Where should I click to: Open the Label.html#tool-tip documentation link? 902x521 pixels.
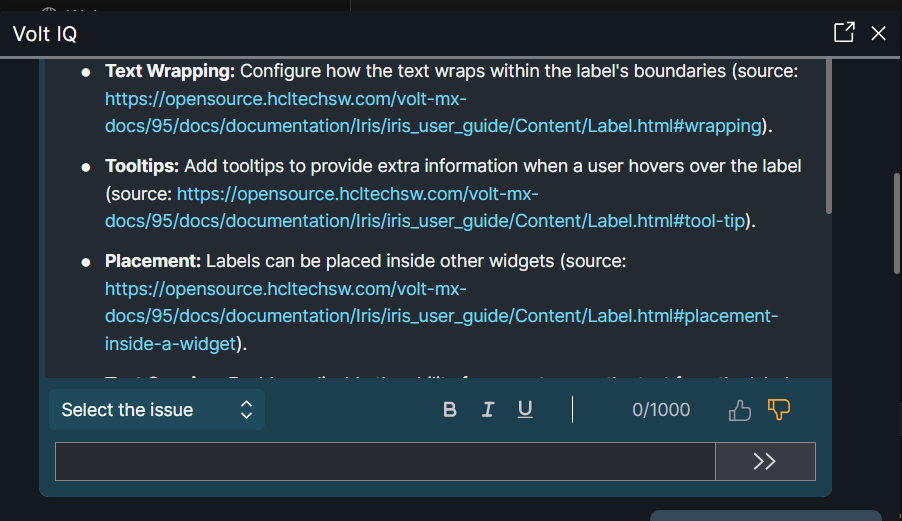click(426, 207)
